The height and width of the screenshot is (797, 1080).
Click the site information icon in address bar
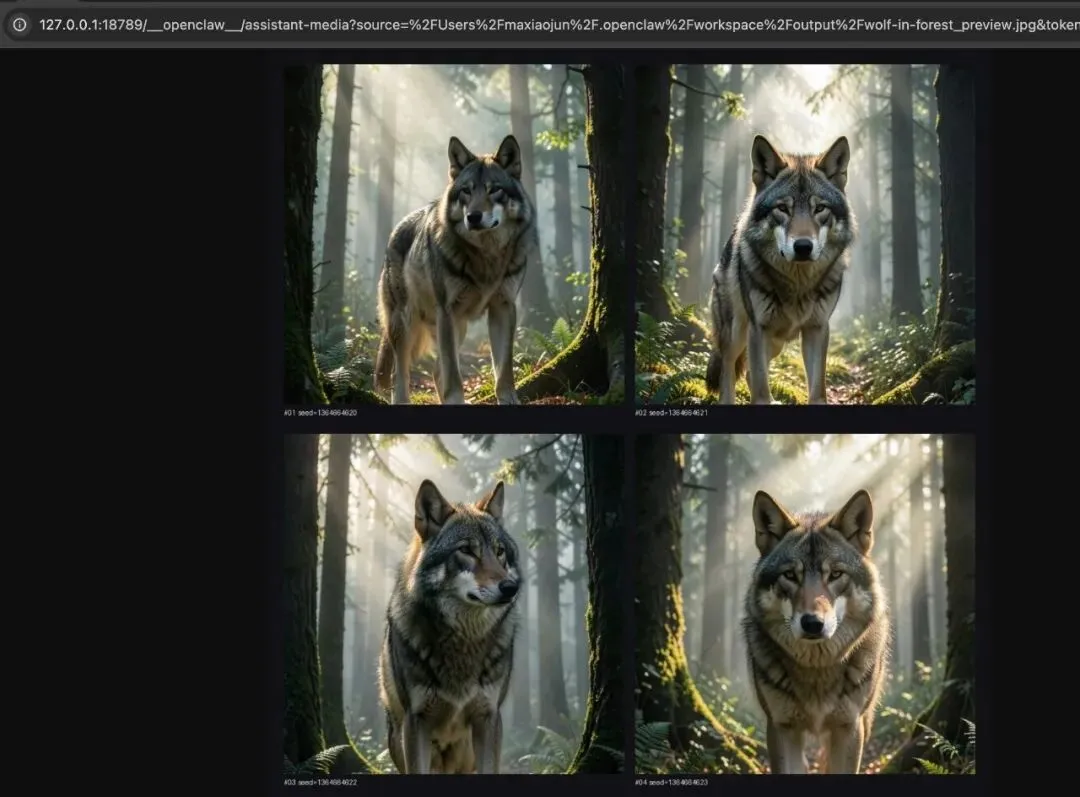click(20, 25)
